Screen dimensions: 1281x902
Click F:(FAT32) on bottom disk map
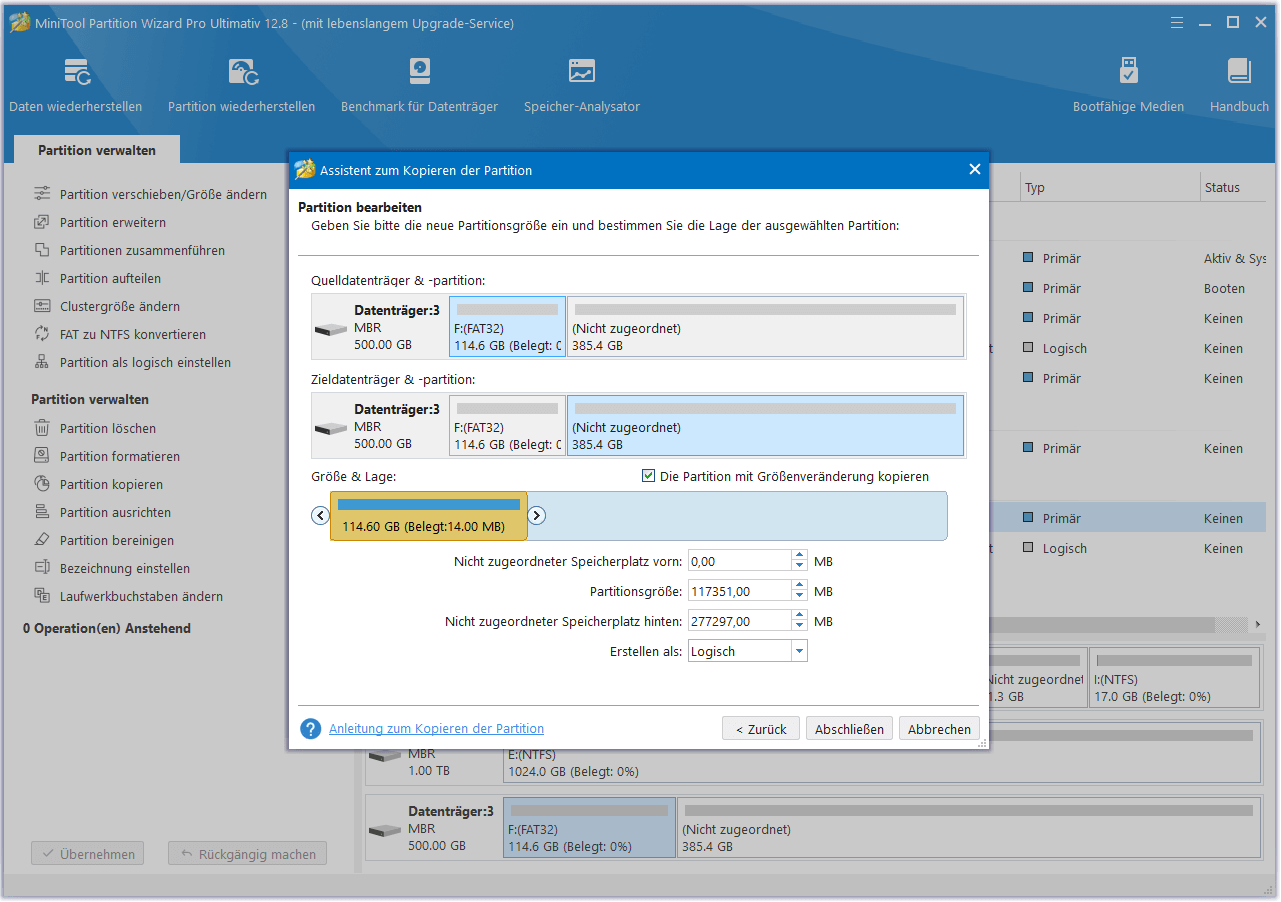click(589, 827)
